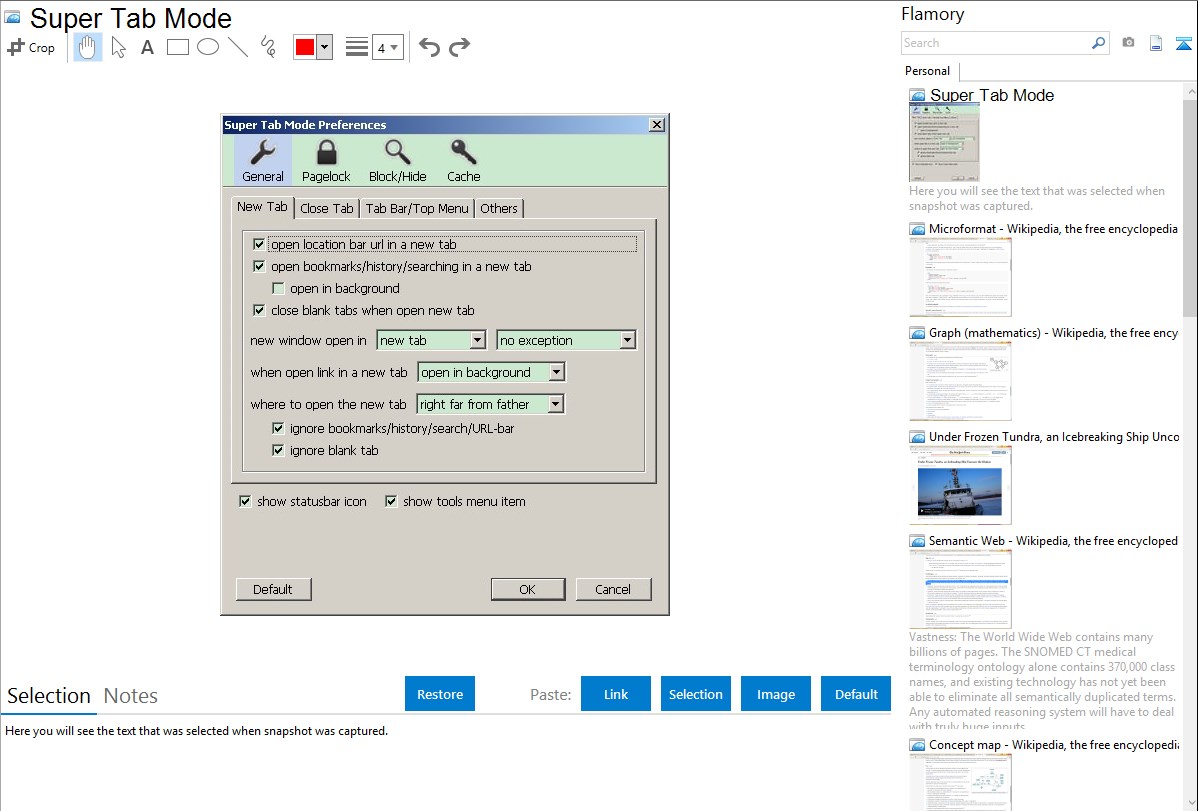Select the hand pan tool

coord(88,47)
